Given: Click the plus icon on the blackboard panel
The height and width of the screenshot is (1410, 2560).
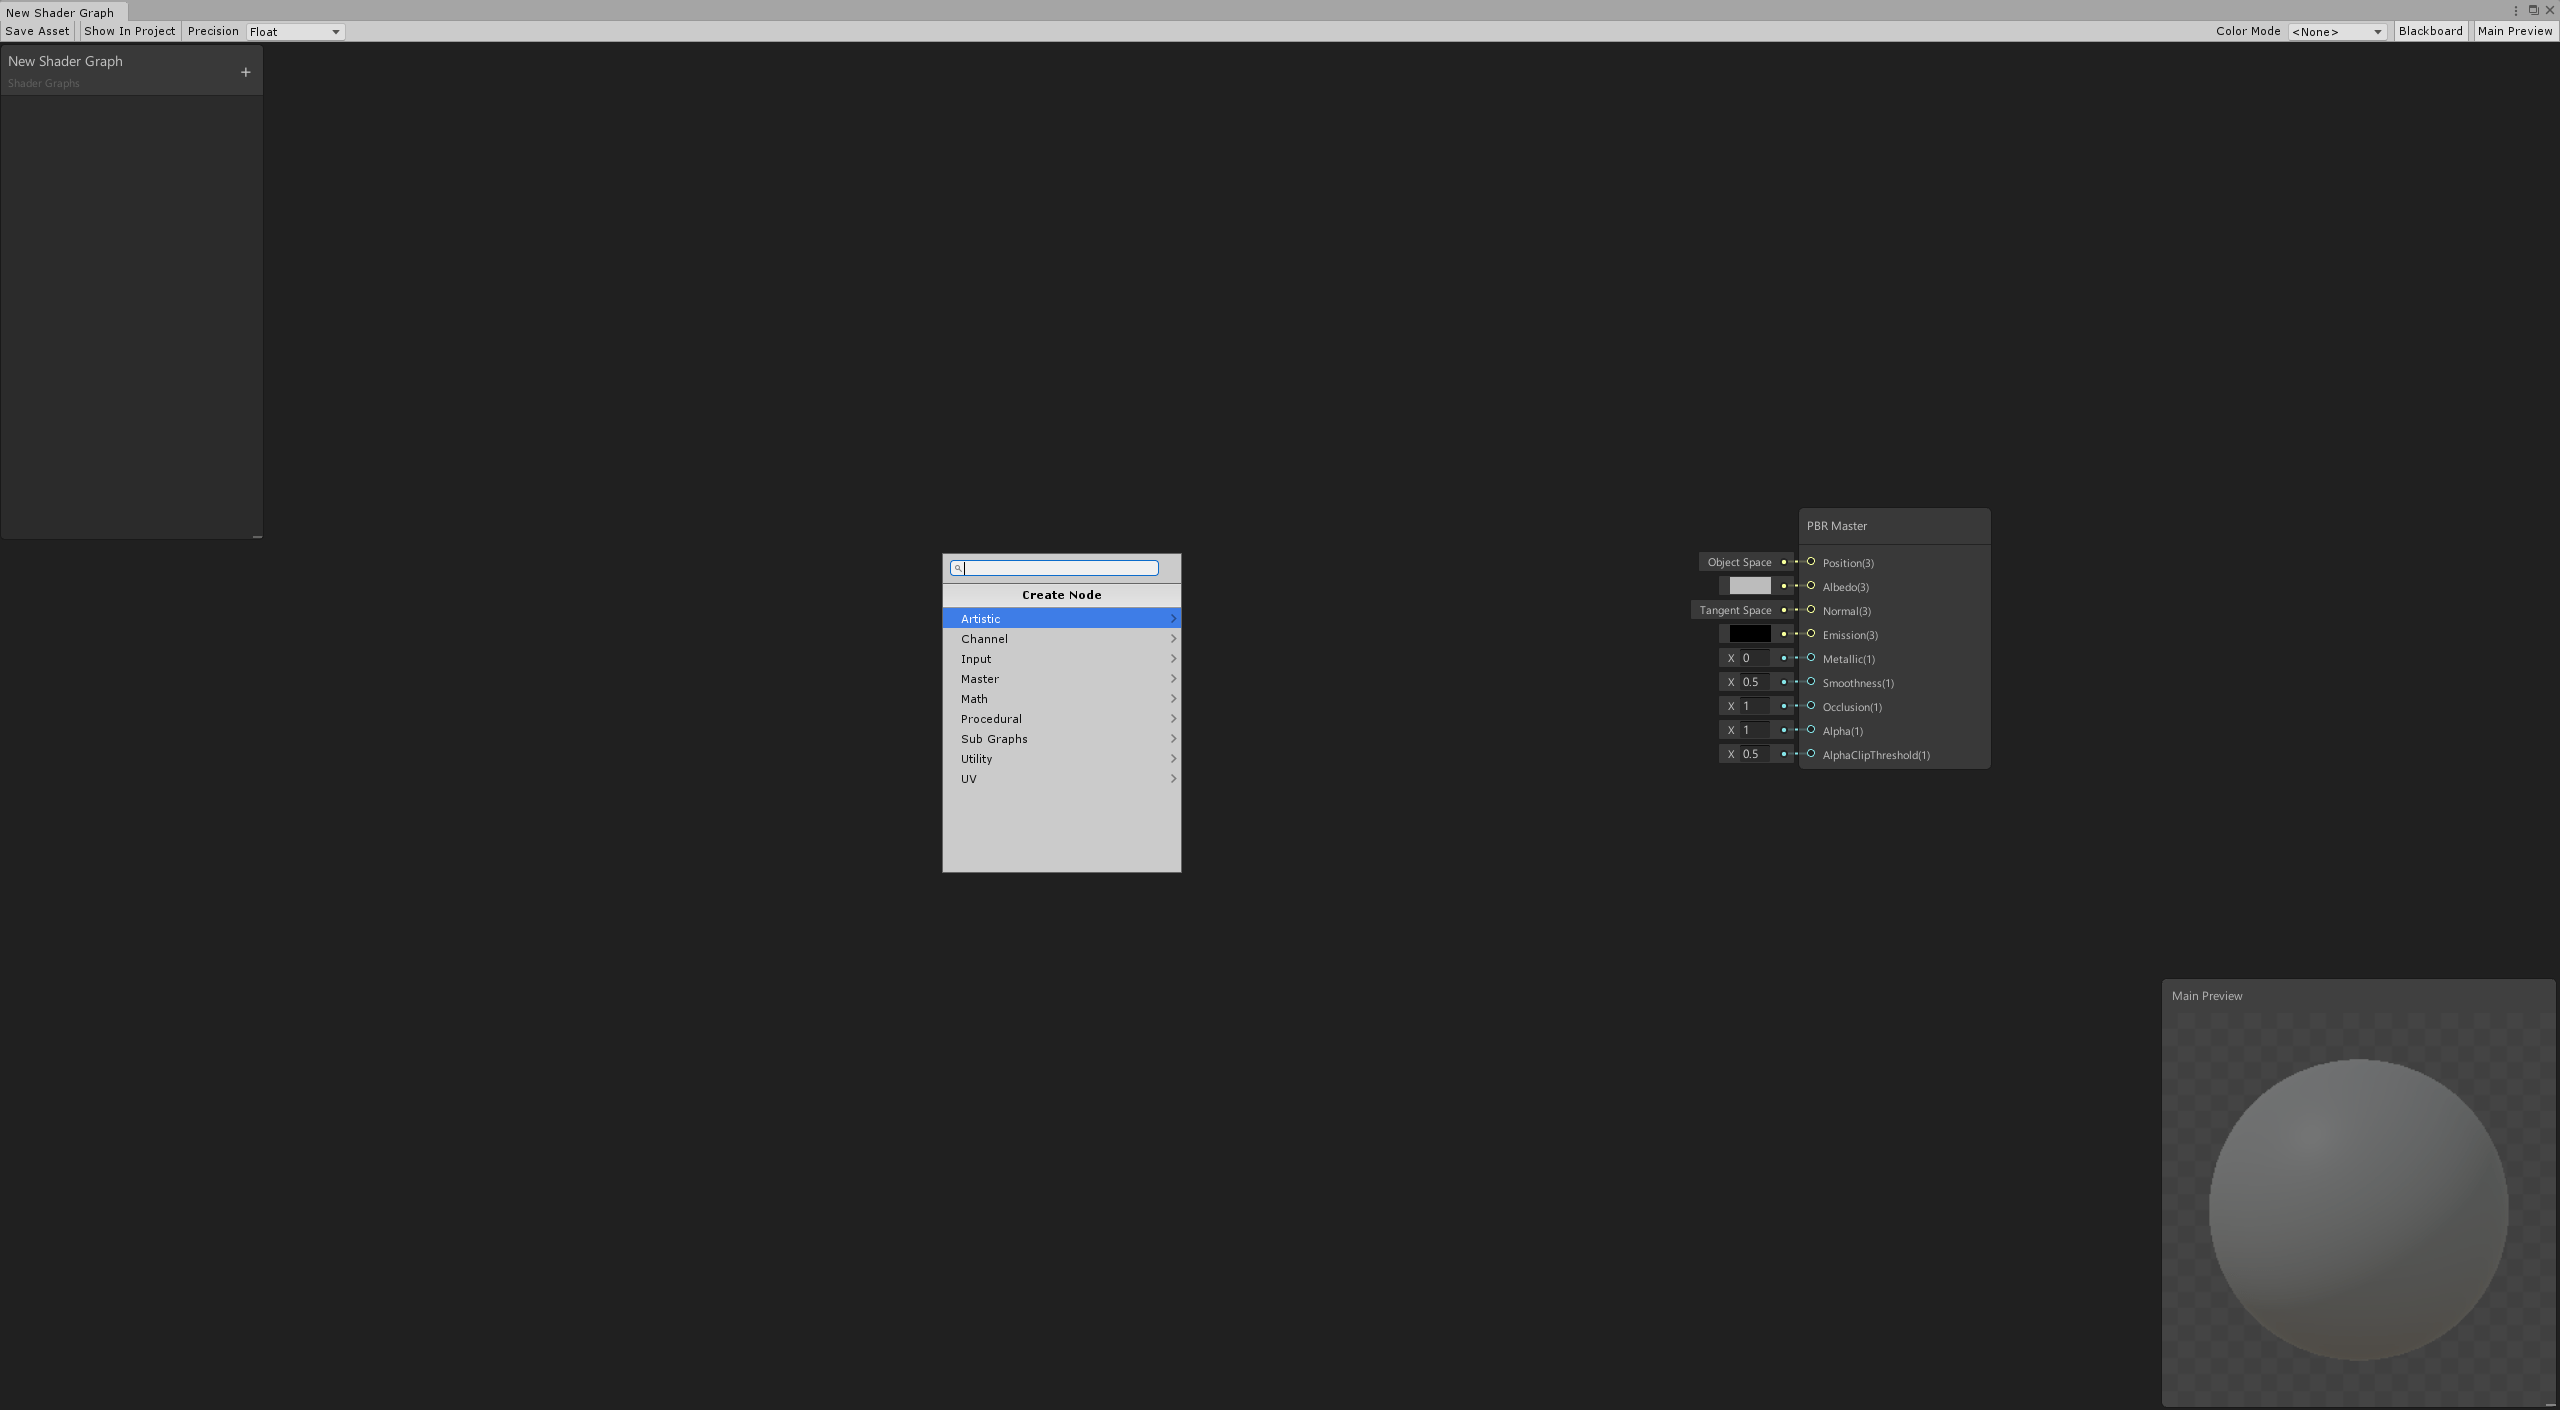Looking at the screenshot, I should click(245, 71).
